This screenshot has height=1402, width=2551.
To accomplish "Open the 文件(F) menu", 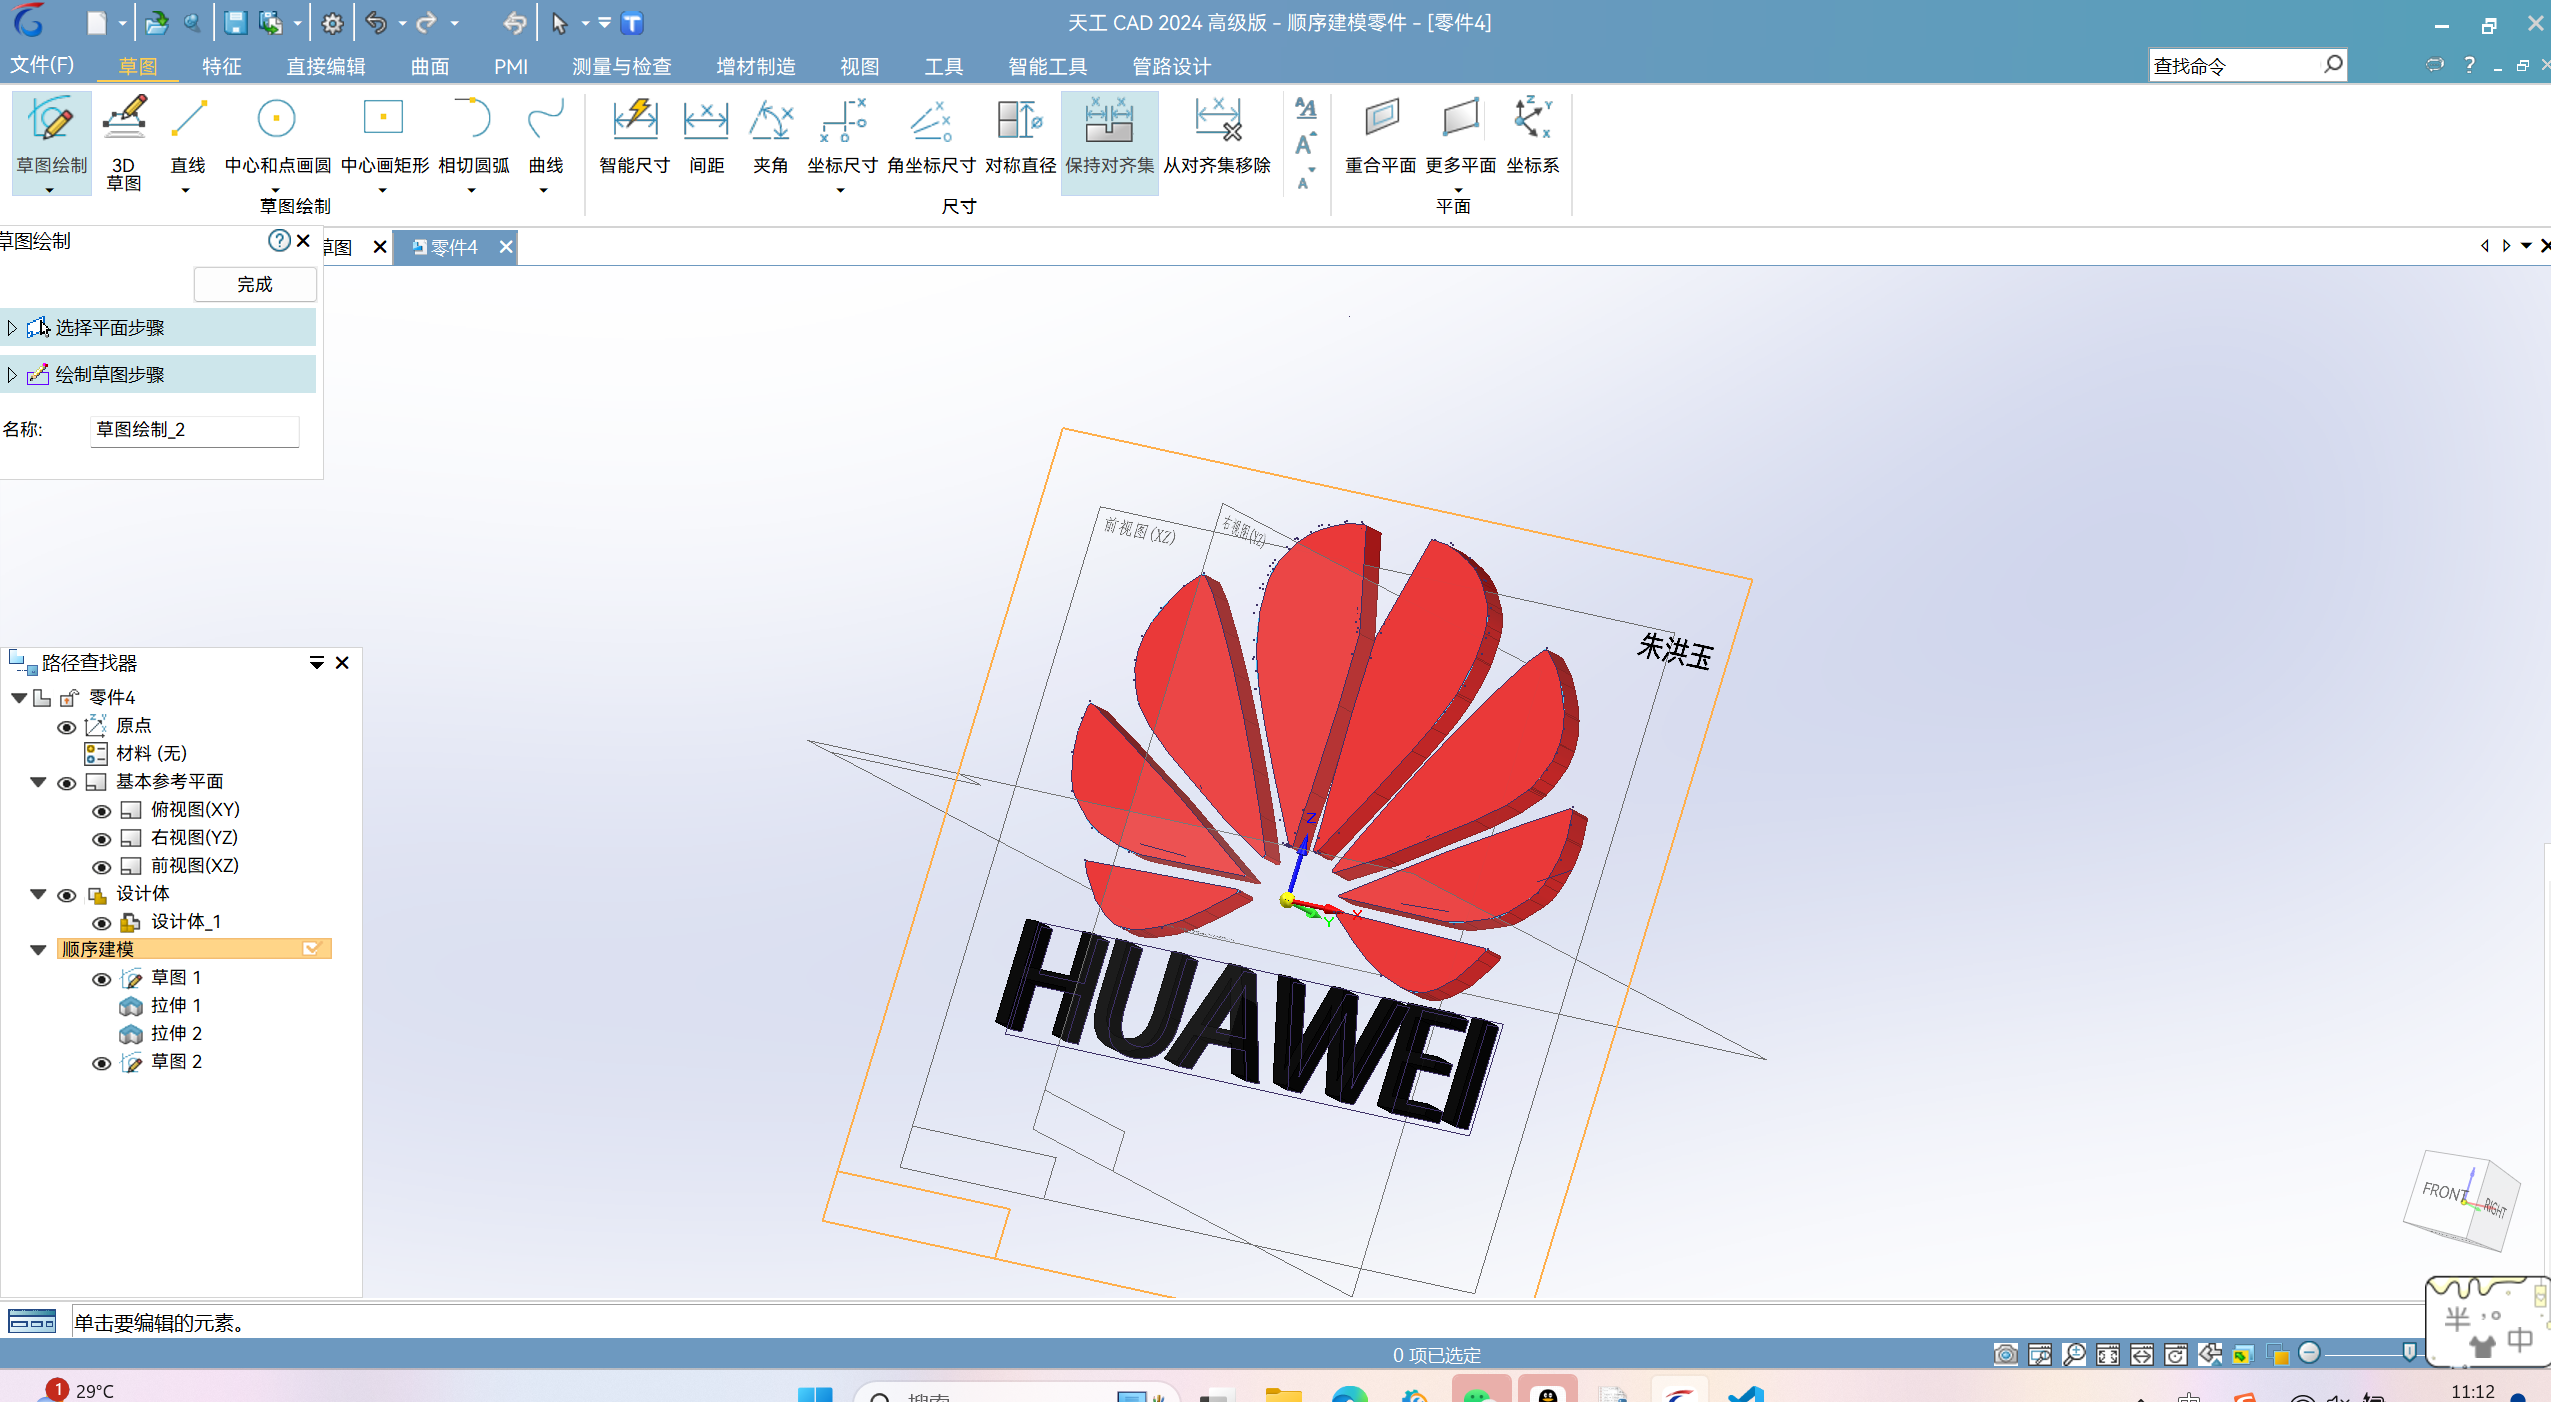I will coord(42,65).
